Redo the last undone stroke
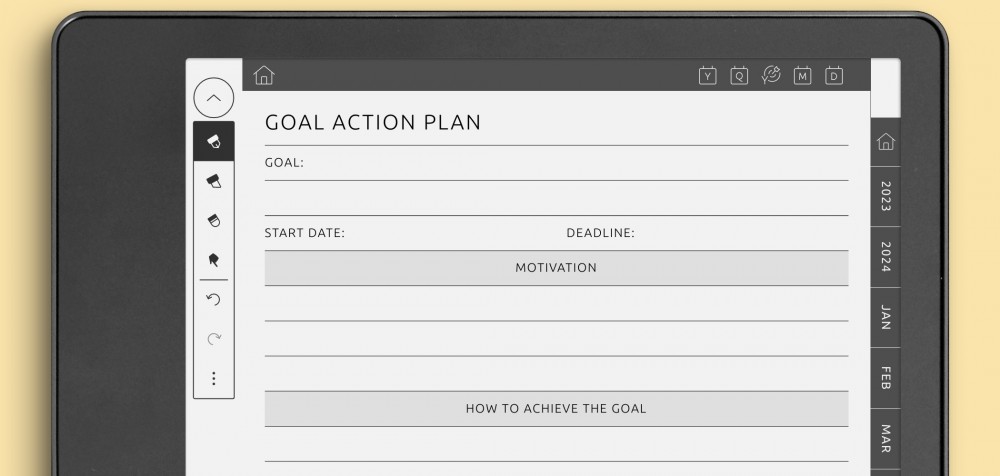1000x476 pixels. point(213,339)
